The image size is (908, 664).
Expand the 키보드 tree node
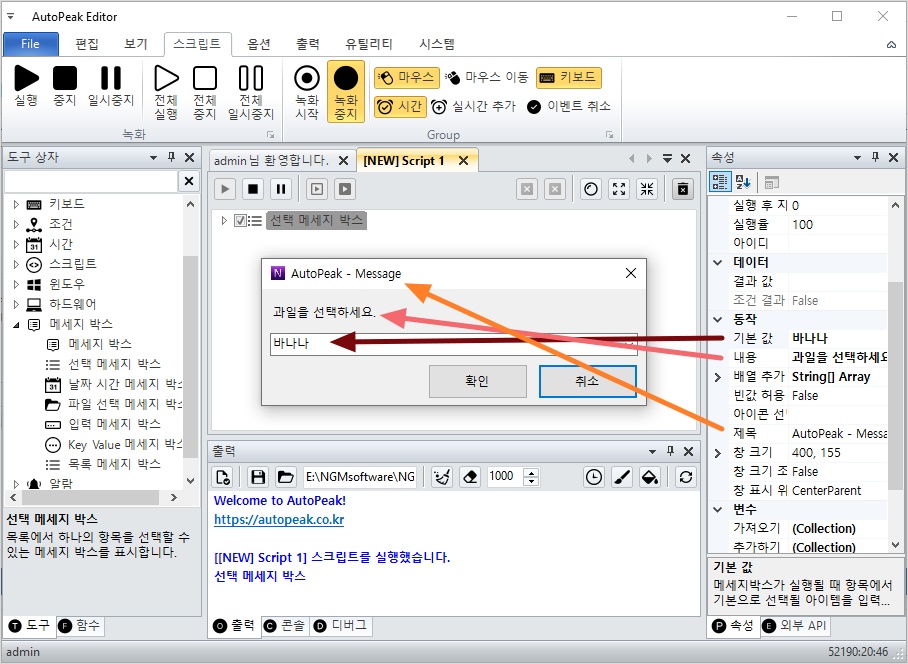[16, 204]
